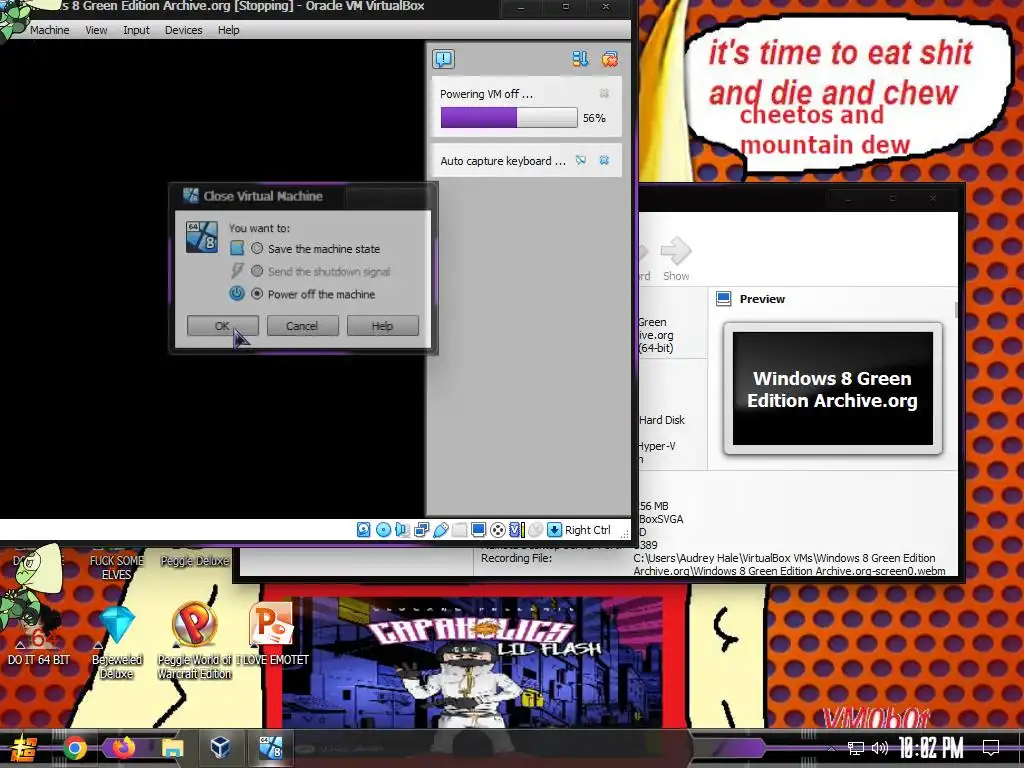Viewport: 1024px width, 768px height.
Task: Open the Peggle Deluxe desktop shortcut label
Action: [195, 560]
